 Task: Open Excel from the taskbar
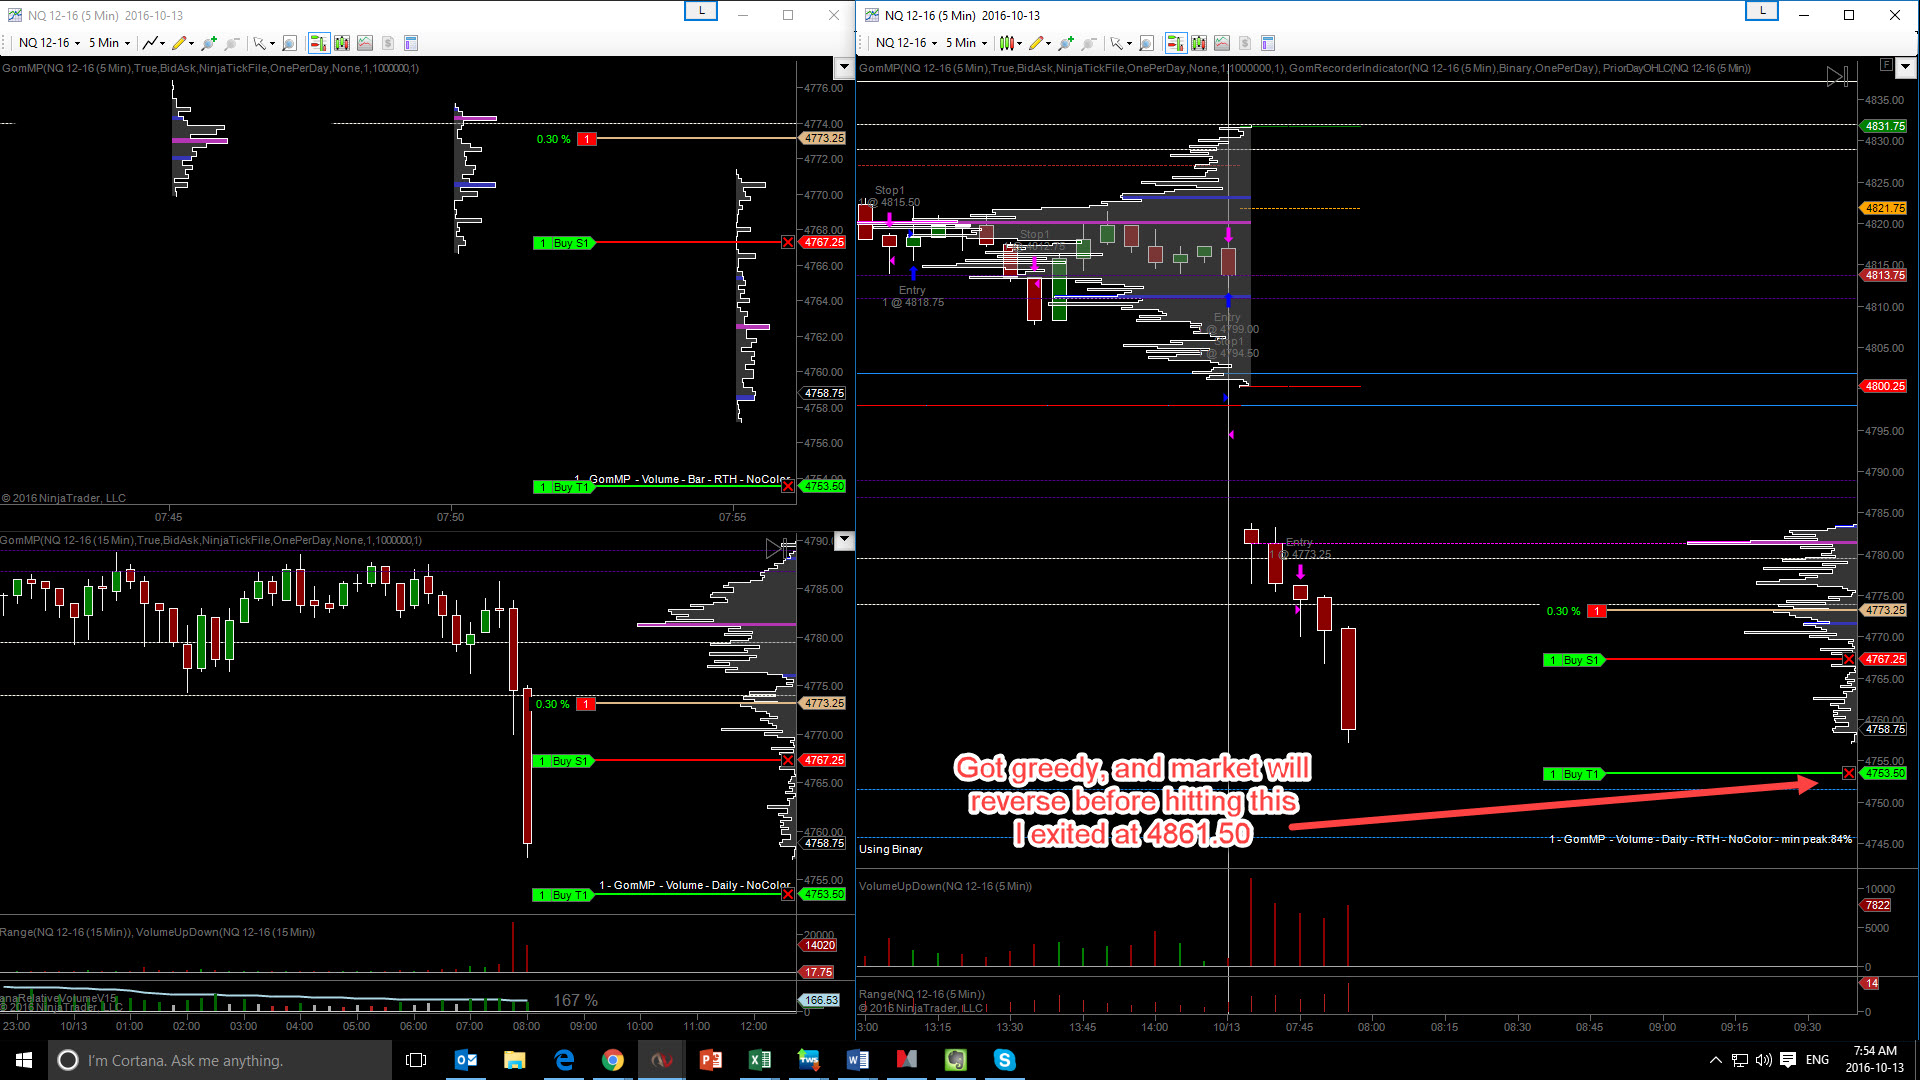760,1060
